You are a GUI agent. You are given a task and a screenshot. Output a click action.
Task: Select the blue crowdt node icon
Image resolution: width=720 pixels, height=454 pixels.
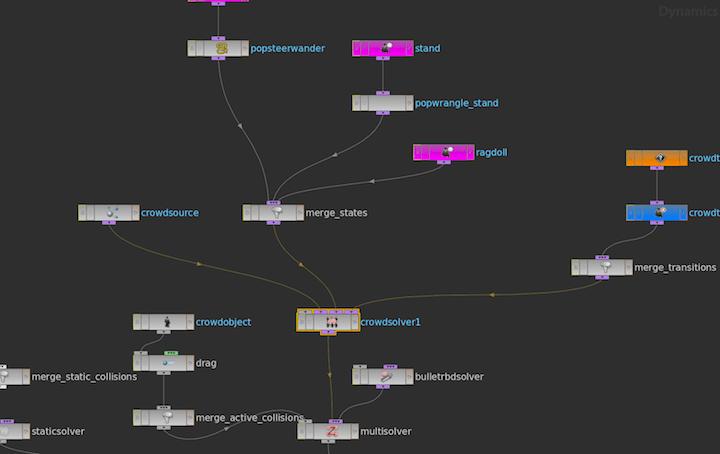[x=657, y=213]
